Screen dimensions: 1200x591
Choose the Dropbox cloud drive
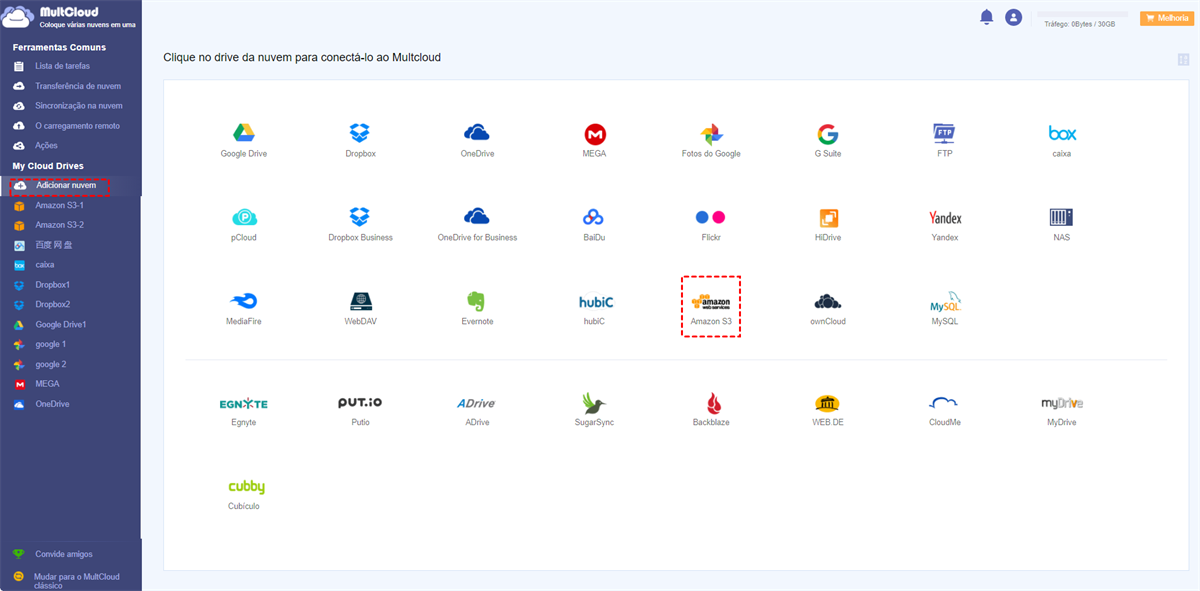(x=360, y=141)
